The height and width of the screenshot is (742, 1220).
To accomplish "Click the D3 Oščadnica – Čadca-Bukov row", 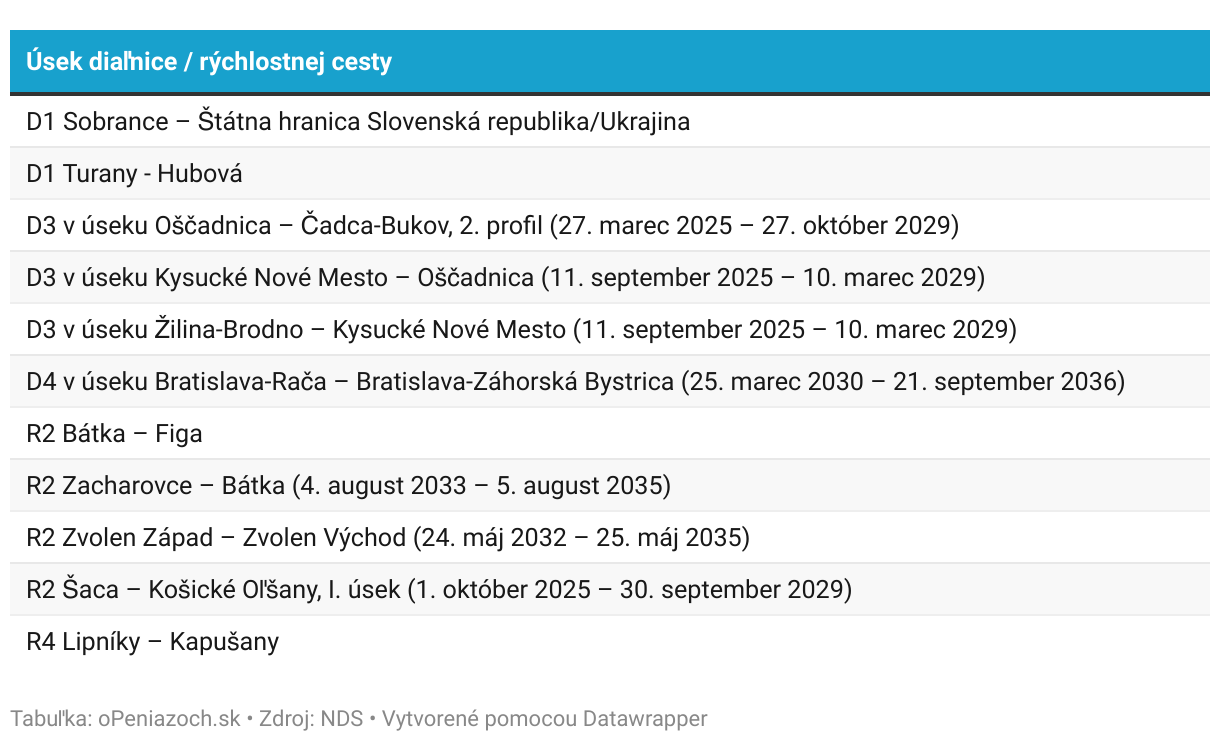I will pos(610,226).
